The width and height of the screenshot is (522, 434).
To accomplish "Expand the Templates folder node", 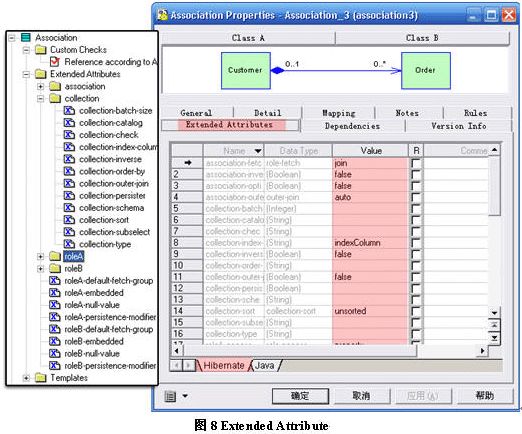I will point(26,378).
